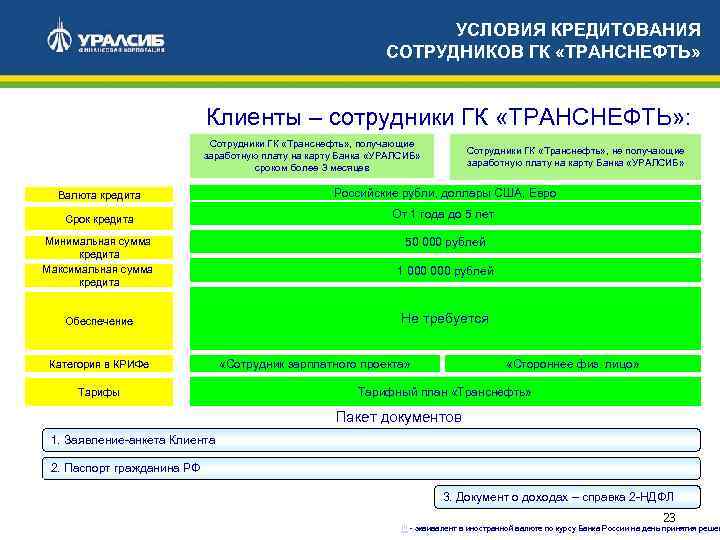Click the 'Тарифы' label

99,392
